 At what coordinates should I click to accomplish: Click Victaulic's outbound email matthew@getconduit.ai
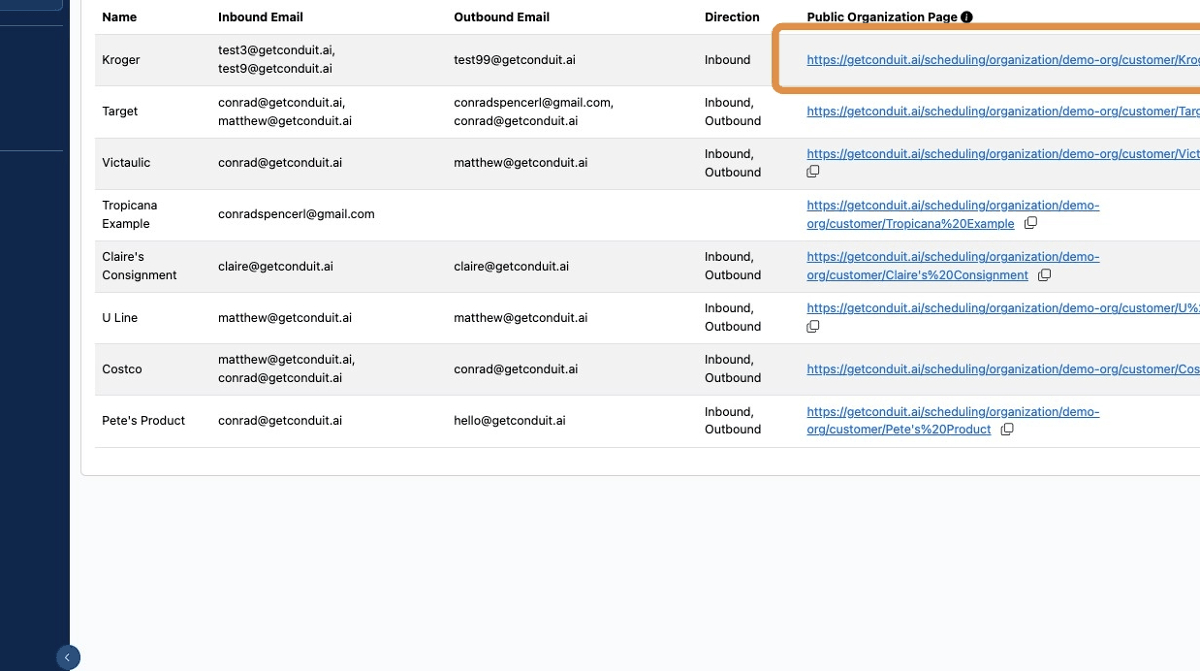(x=520, y=162)
